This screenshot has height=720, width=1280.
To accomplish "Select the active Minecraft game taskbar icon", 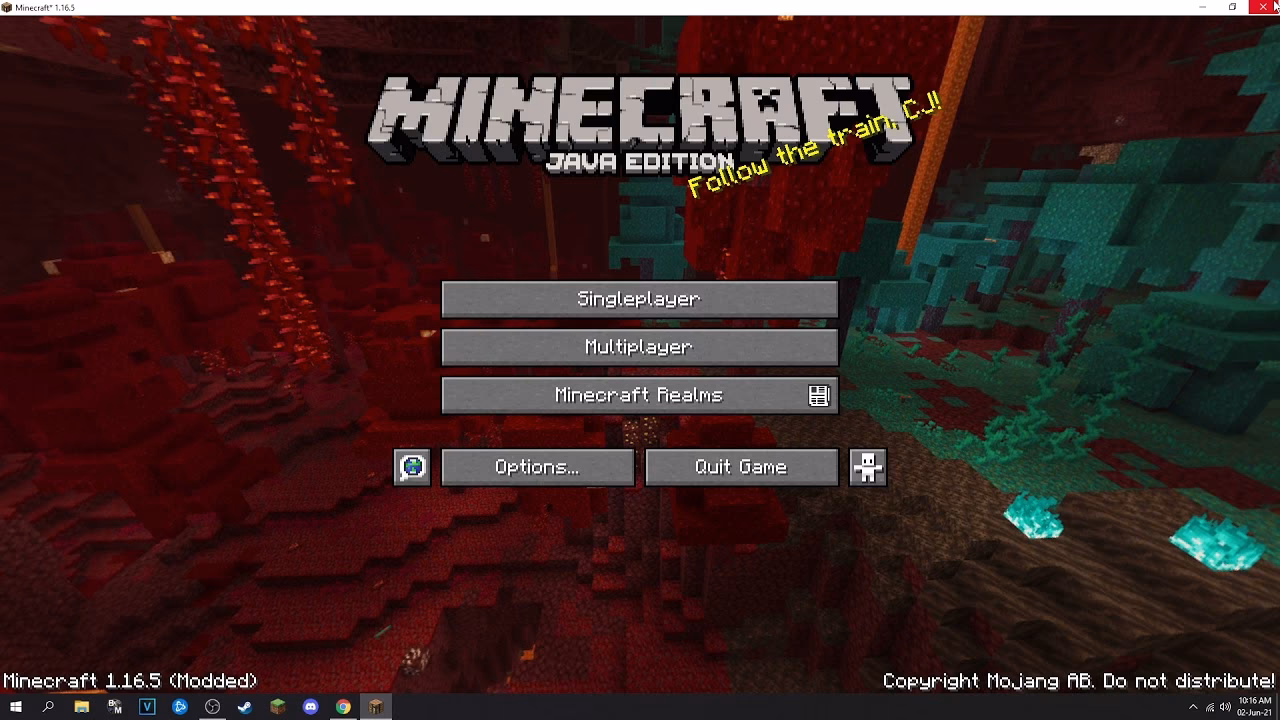I will point(376,707).
